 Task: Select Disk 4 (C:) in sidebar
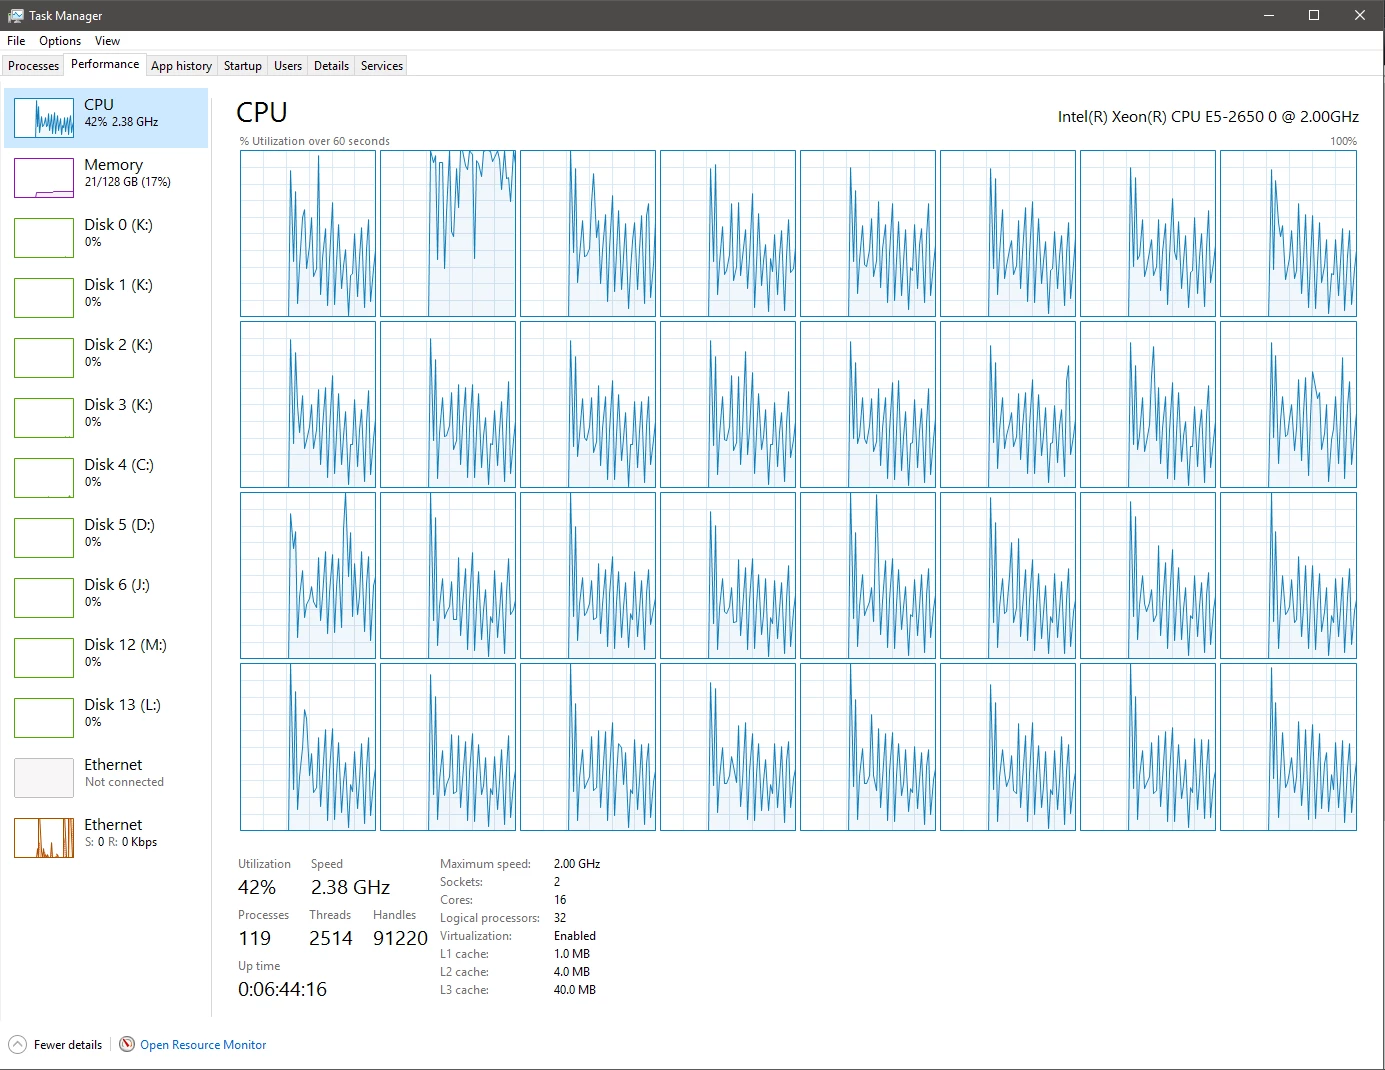tap(106, 478)
